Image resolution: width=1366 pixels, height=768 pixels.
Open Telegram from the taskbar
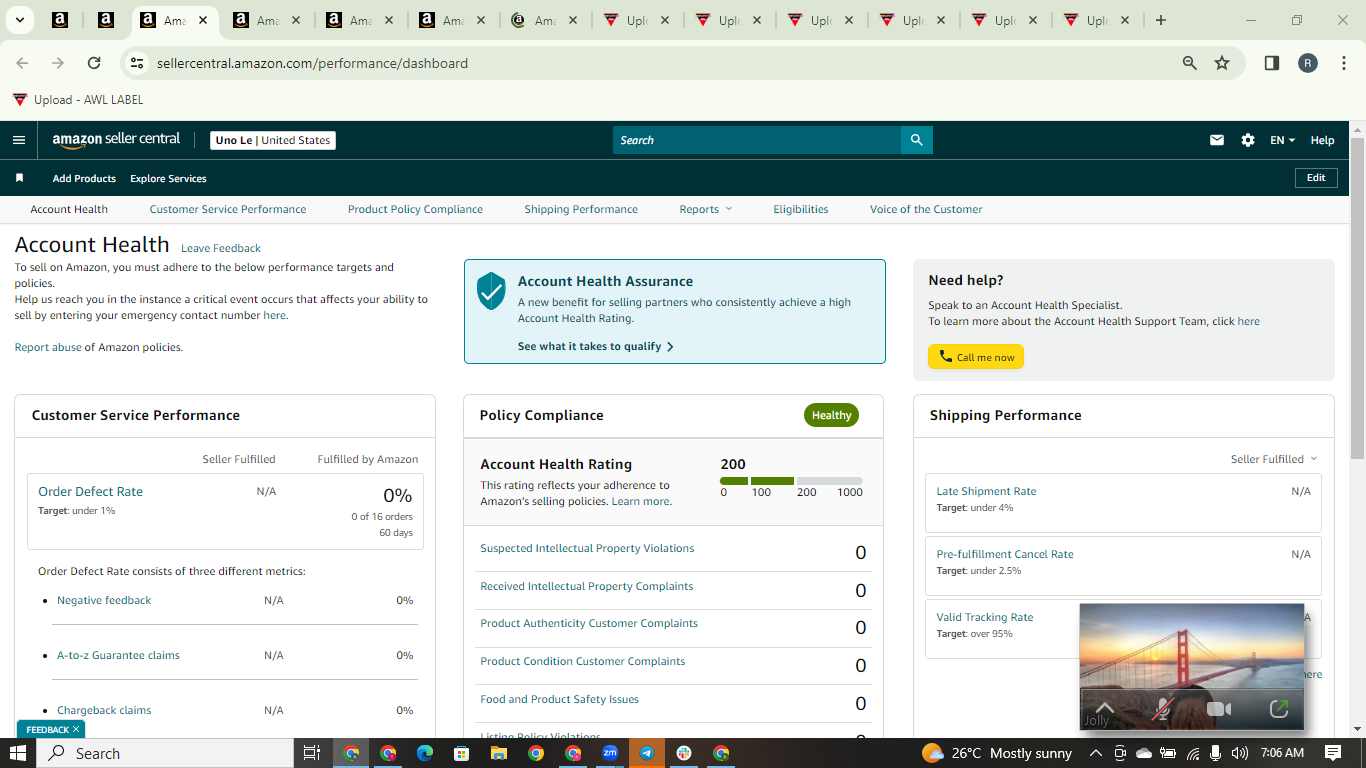[647, 753]
